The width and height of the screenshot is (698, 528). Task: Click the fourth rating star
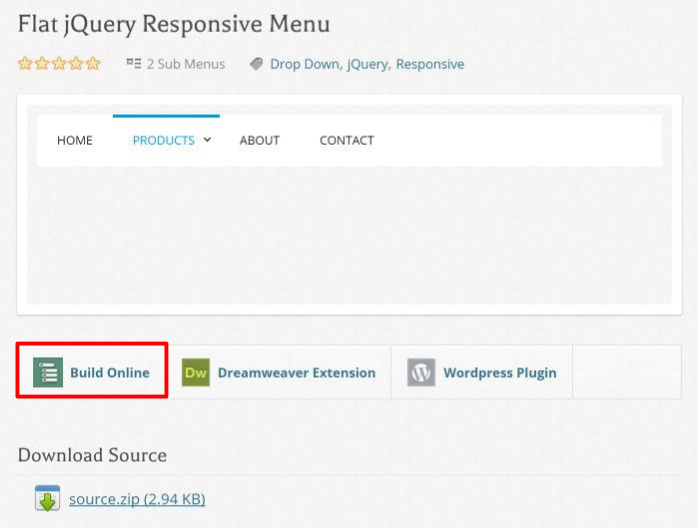coord(76,63)
